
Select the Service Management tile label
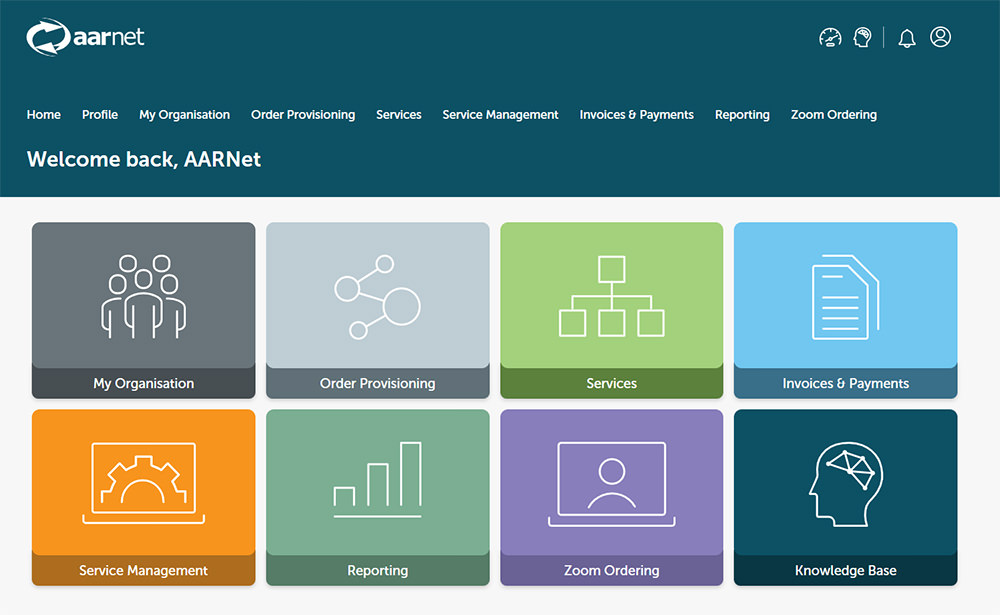(143, 570)
